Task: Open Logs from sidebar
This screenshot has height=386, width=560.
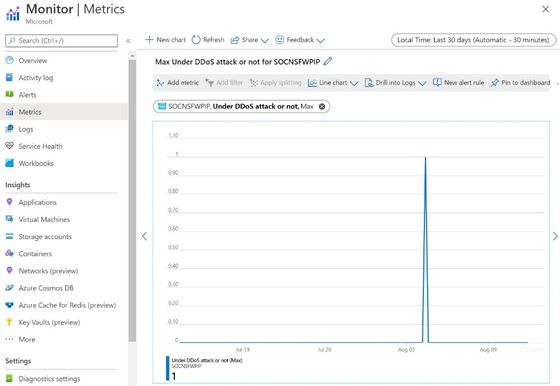Action: click(x=26, y=129)
